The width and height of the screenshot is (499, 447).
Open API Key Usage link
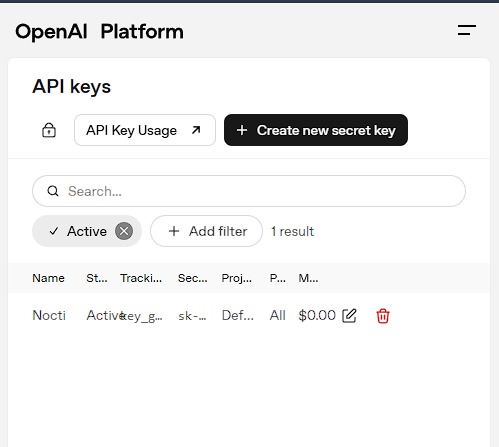[145, 130]
